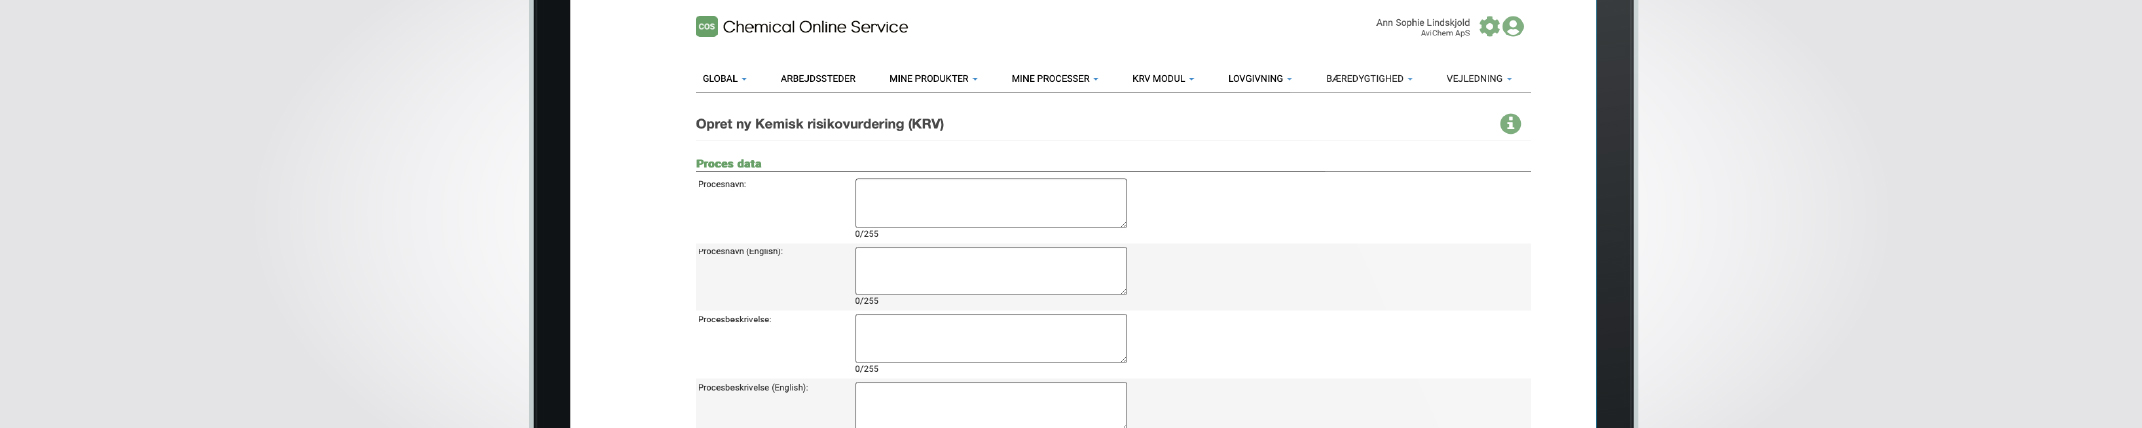This screenshot has height=428, width=2142.
Task: Click resize handle of Procesbeskrivelse text area
Action: pos(1123,359)
